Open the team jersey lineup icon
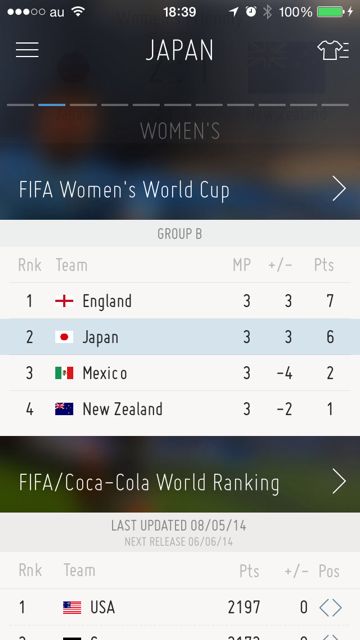 point(333,50)
